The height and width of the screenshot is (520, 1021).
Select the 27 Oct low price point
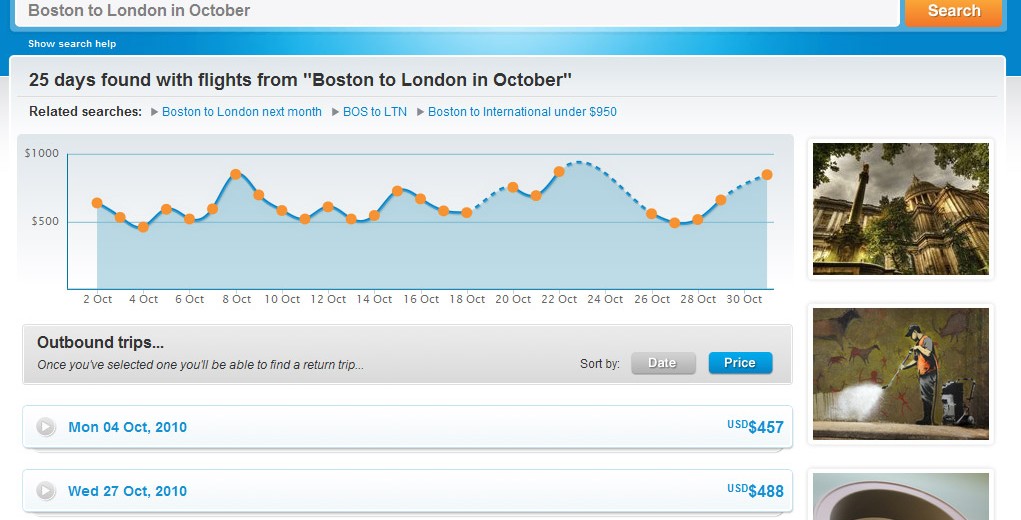pyautogui.click(x=675, y=223)
